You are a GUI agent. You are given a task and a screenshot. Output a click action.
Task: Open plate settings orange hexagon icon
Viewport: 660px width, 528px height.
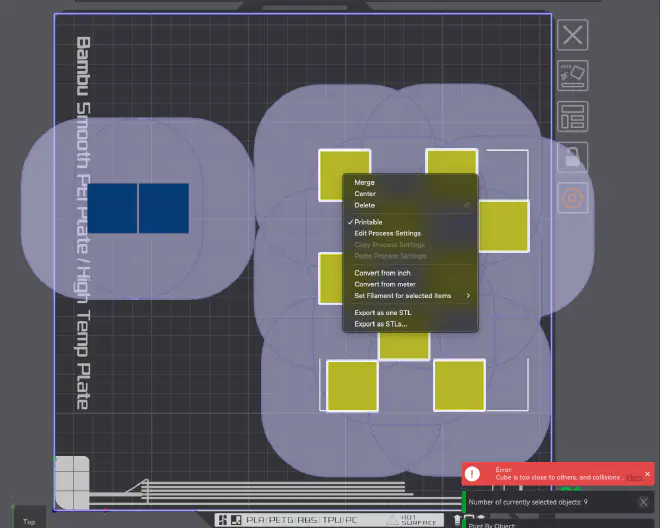[572, 198]
